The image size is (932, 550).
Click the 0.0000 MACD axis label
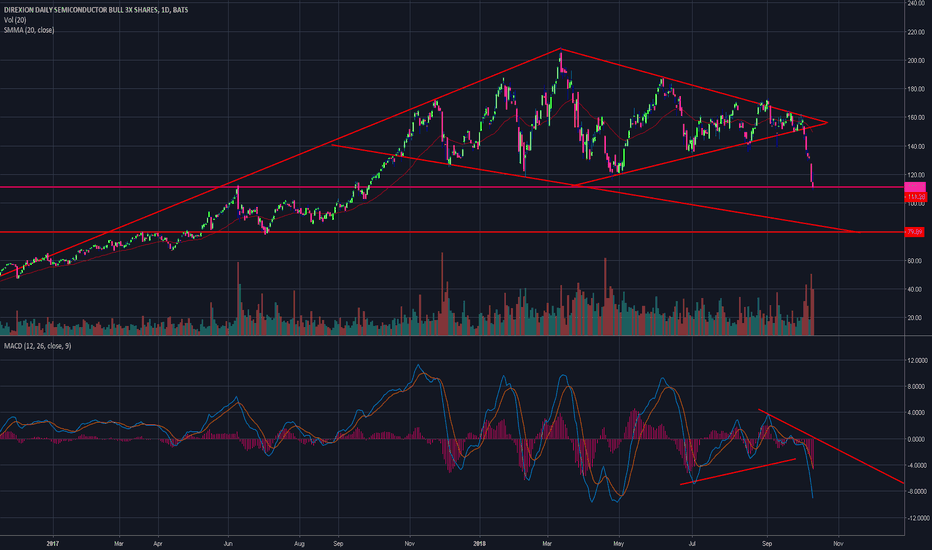(x=918, y=439)
